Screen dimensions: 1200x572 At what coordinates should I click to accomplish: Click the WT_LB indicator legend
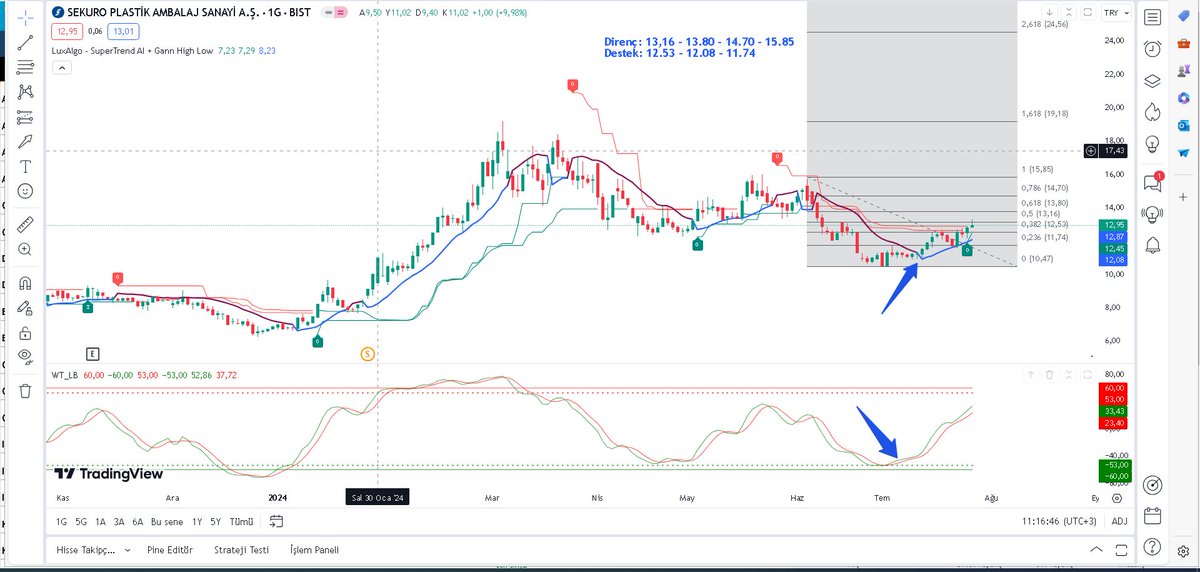[x=65, y=374]
